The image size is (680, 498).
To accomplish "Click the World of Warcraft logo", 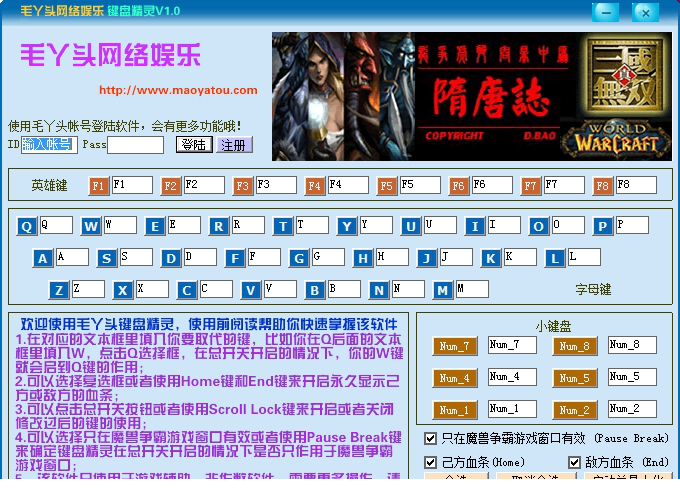I will pyautogui.click(x=616, y=140).
